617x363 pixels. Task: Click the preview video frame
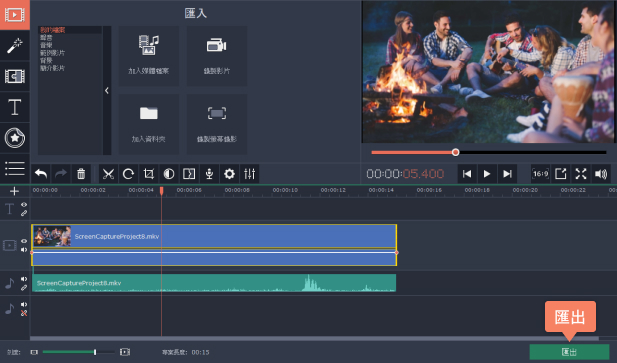click(x=488, y=72)
